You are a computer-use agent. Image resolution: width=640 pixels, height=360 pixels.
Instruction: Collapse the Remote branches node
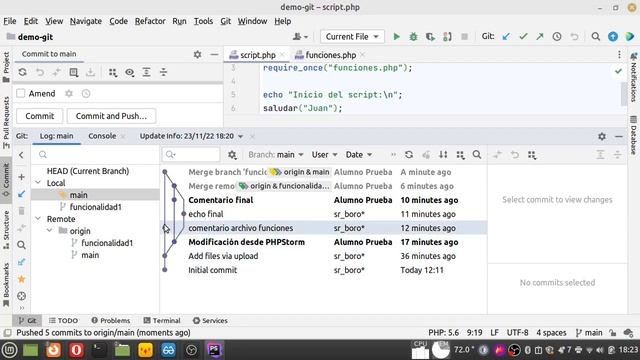click(x=38, y=219)
